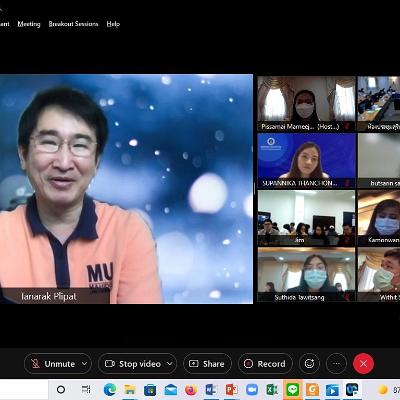Open the Mail app from taskbar
Image resolution: width=400 pixels, height=400 pixels.
tap(171, 389)
